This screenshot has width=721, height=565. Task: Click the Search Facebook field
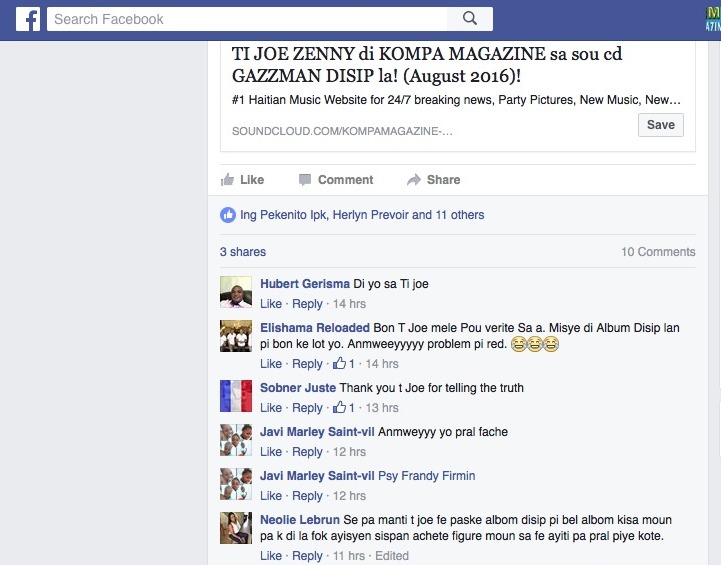(247, 19)
